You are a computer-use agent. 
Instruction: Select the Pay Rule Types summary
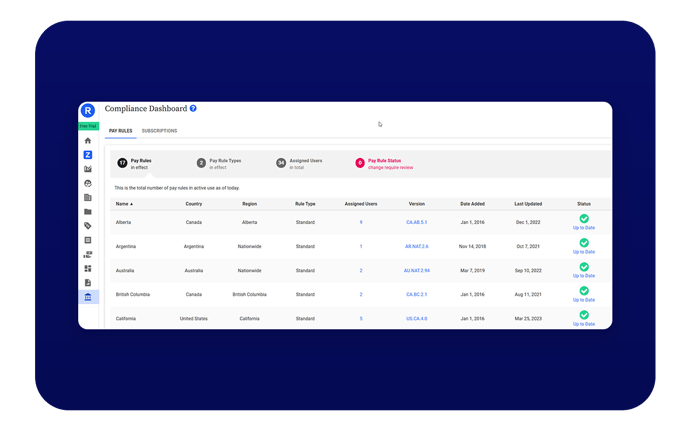point(219,164)
